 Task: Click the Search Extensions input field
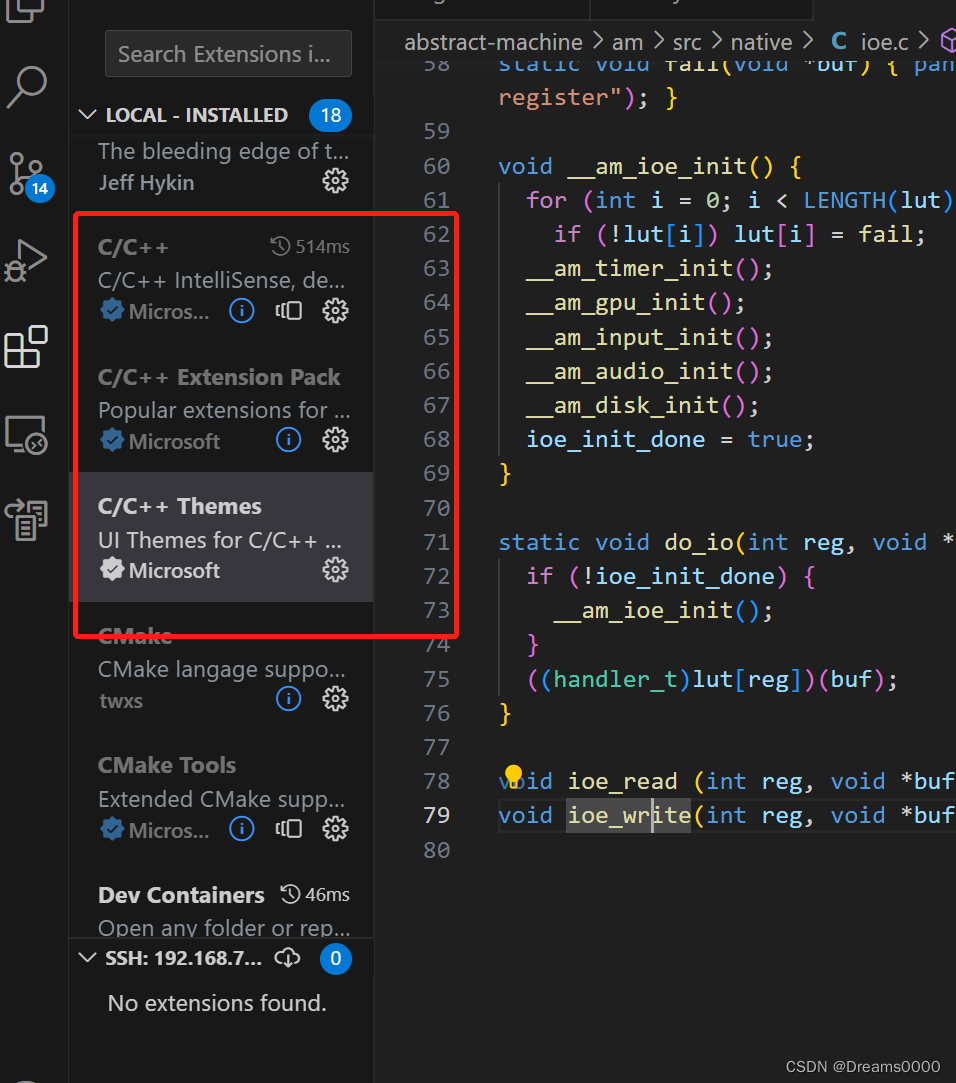[x=228, y=54]
